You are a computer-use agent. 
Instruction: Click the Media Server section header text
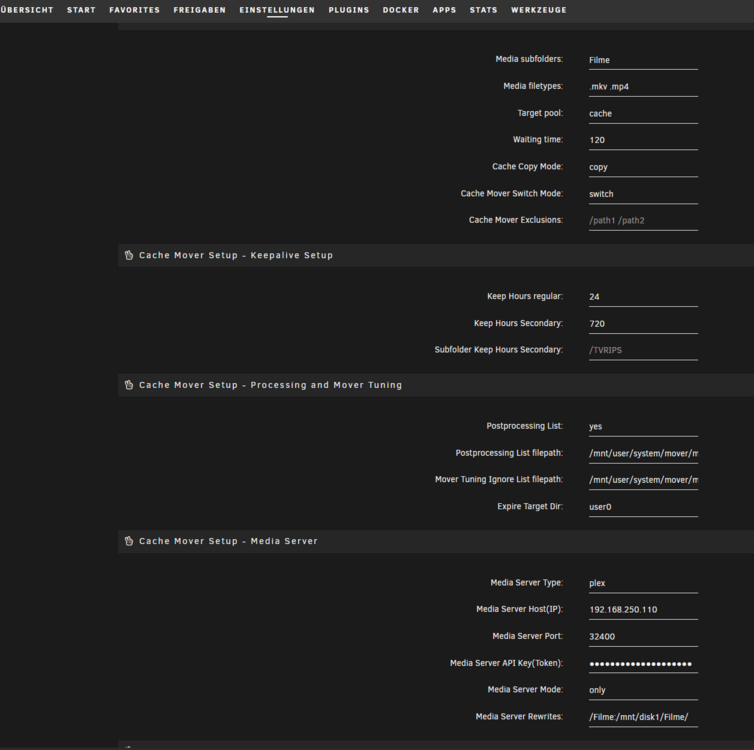[x=228, y=541]
